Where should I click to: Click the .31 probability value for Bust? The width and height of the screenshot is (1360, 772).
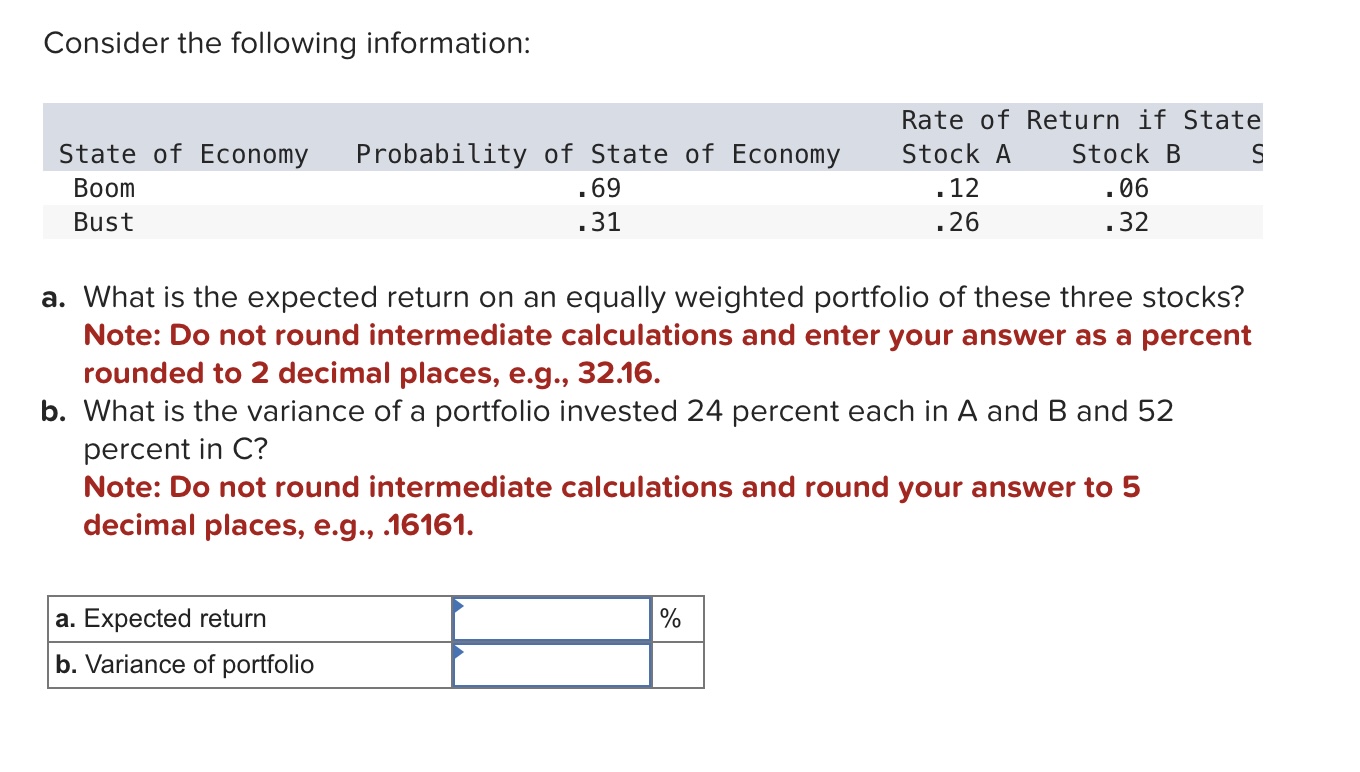[600, 222]
